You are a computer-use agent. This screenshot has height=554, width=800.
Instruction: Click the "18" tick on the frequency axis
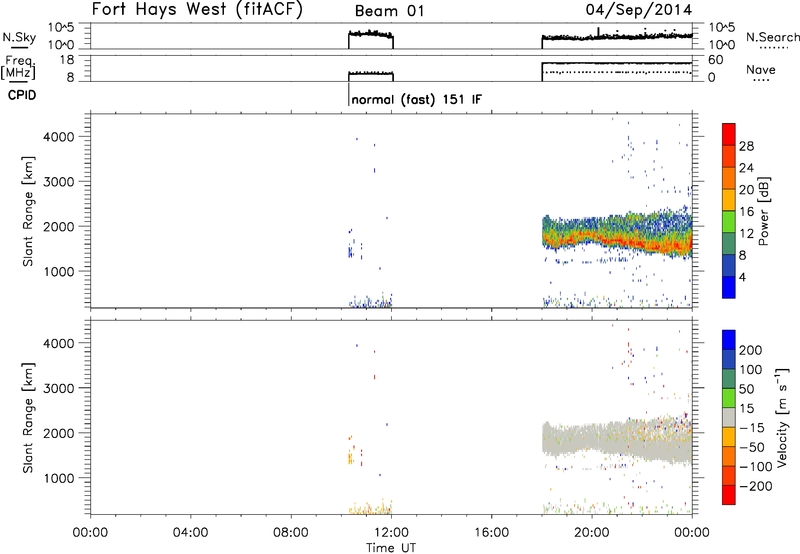point(66,60)
